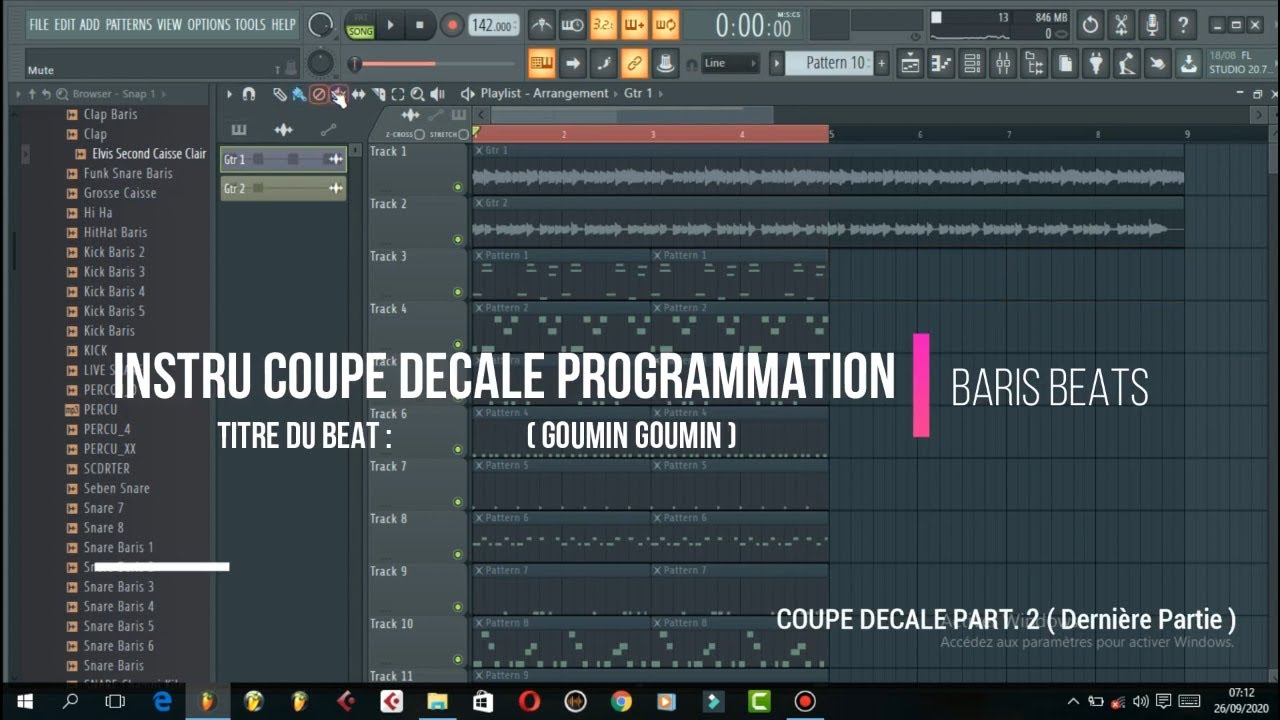Select the paint brush tool in playlist
This screenshot has height=720, width=1280.
pyautogui.click(x=299, y=94)
